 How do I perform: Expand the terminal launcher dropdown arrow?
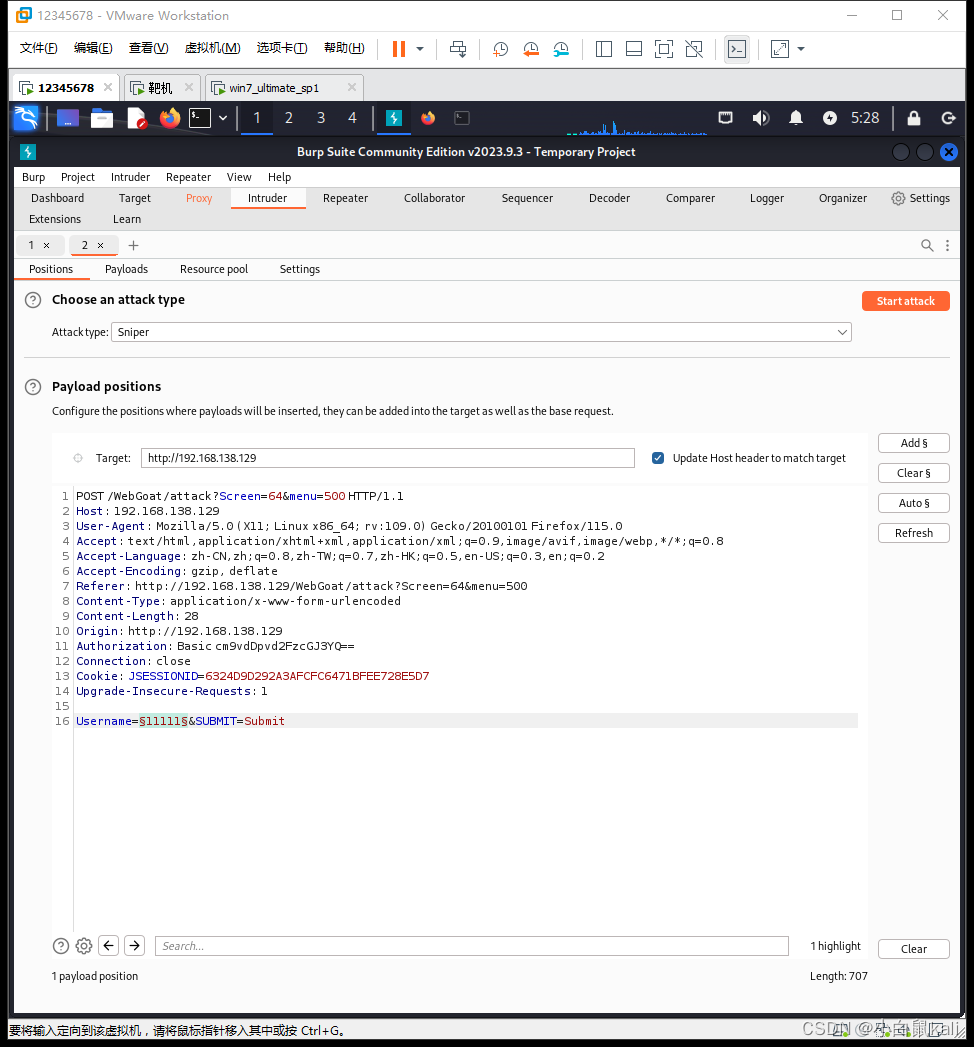223,118
